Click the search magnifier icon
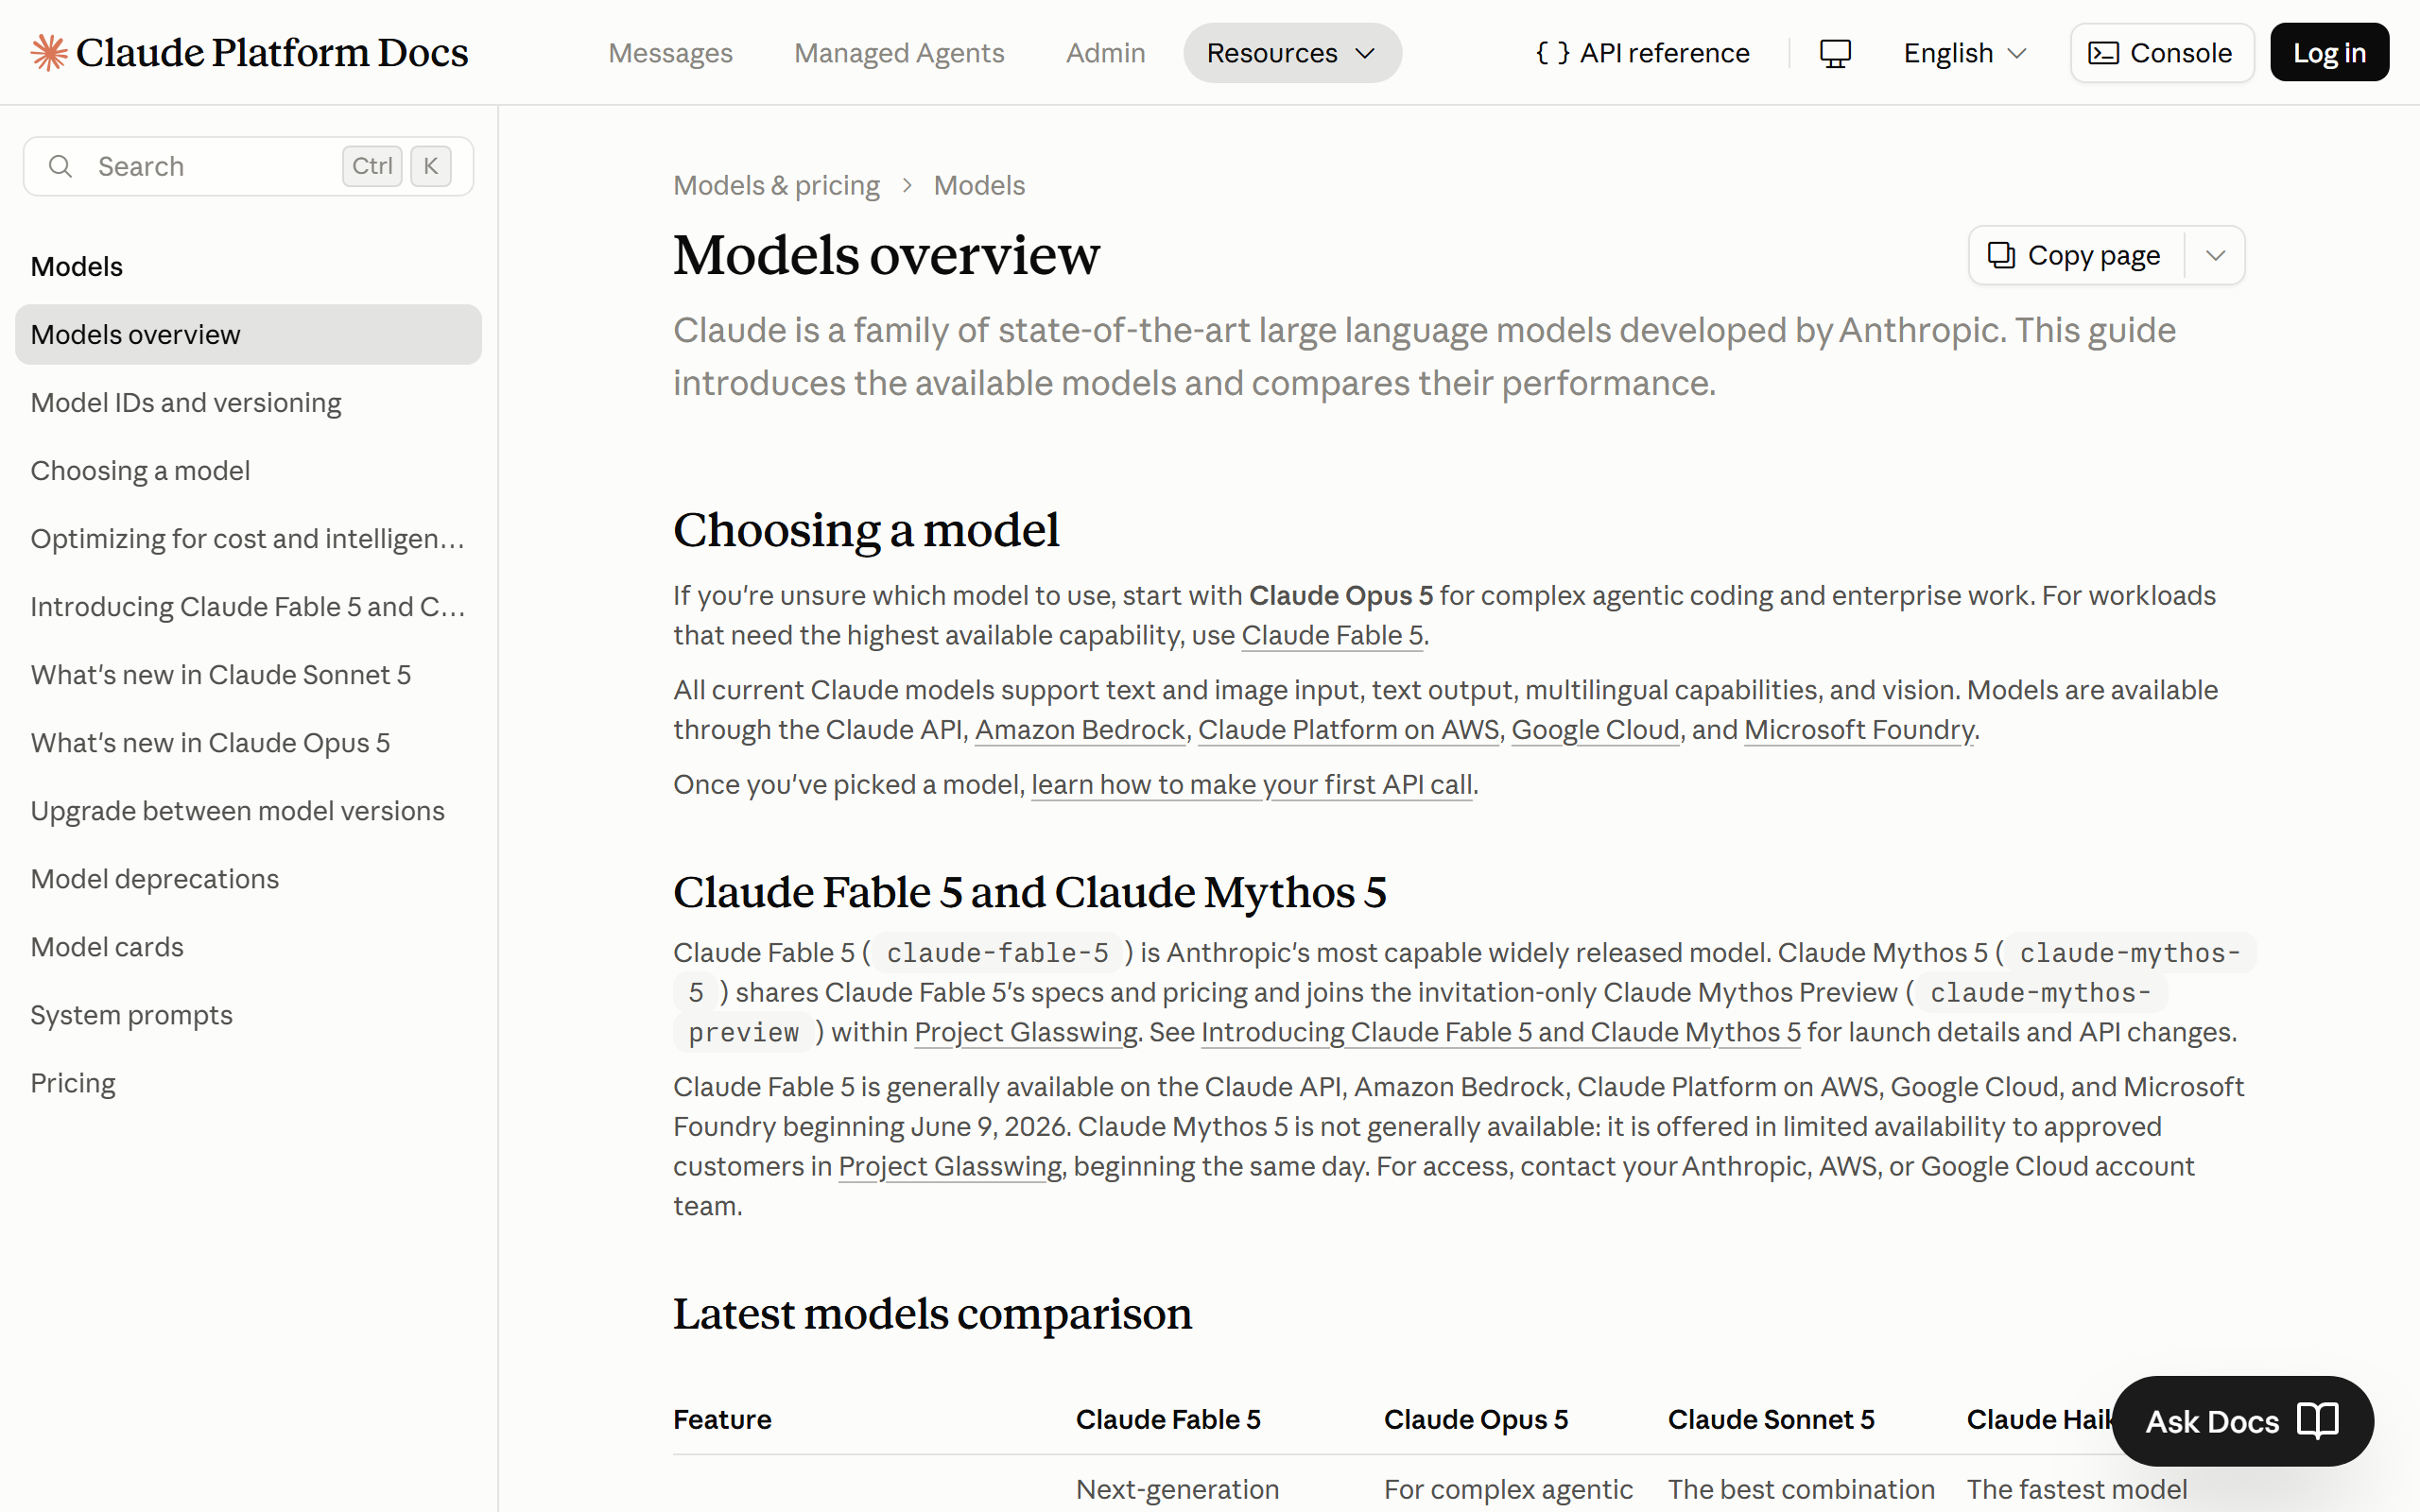Viewport: 2420px width, 1512px height. click(x=60, y=166)
